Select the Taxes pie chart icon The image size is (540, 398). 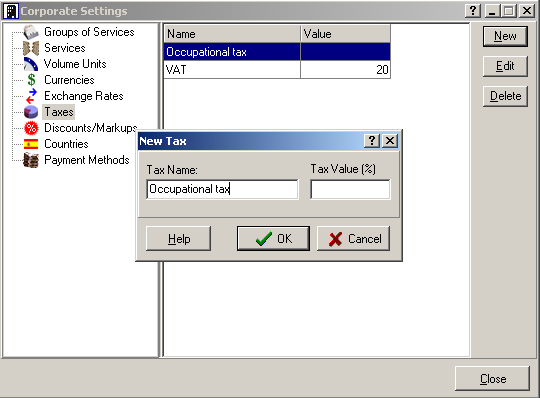(31, 112)
